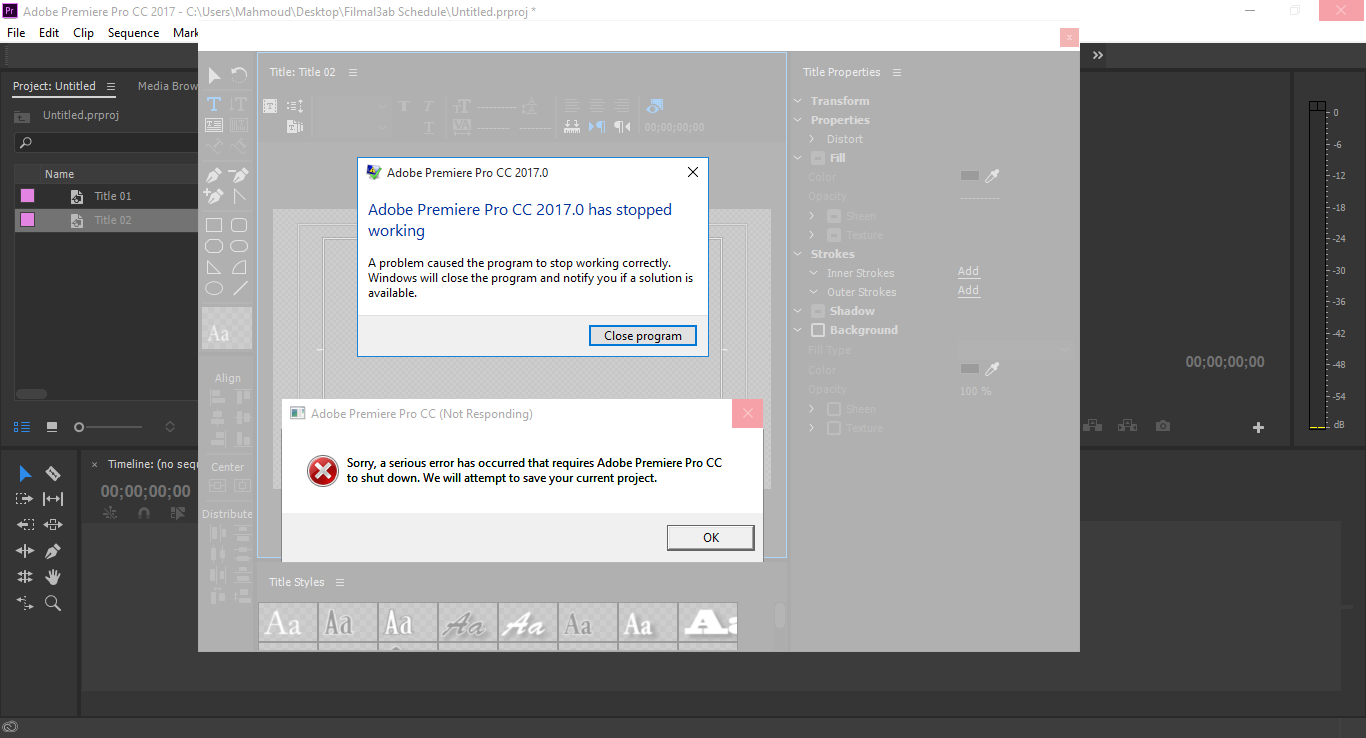Open Title Properties panel menu
Viewport: 1366px width, 738px height.
[897, 72]
